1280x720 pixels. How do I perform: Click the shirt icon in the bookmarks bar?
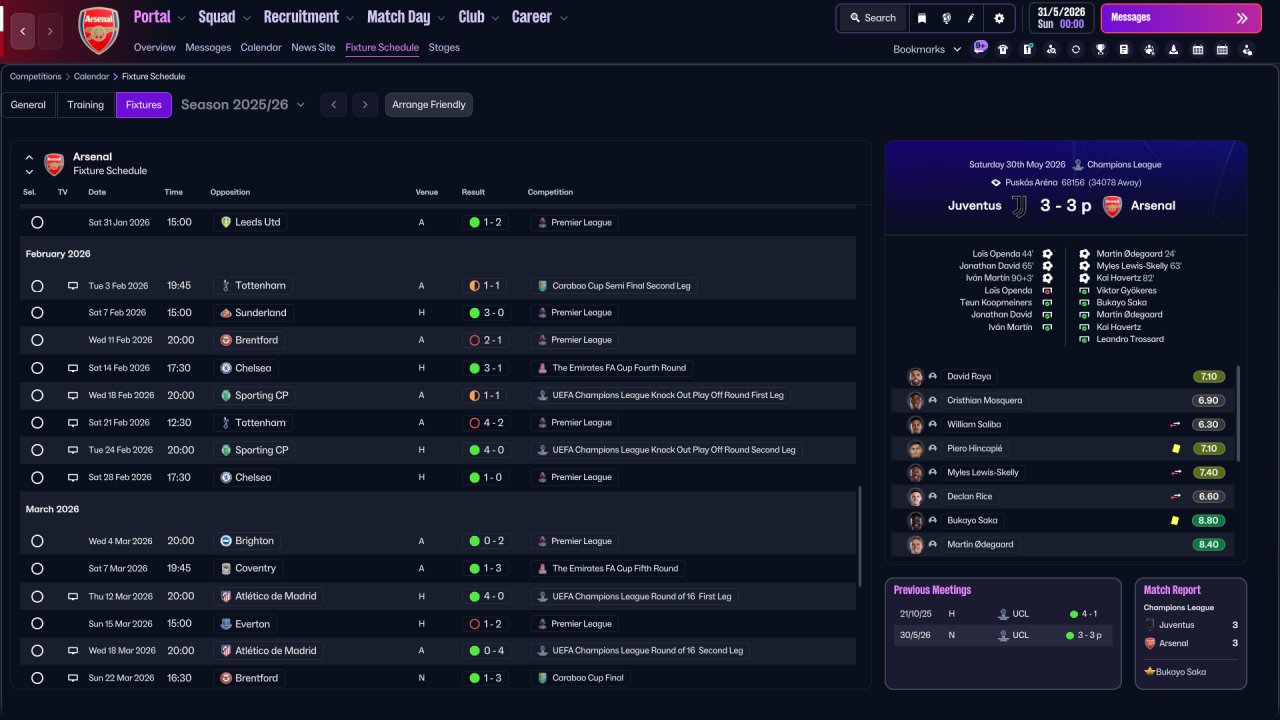click(1003, 49)
